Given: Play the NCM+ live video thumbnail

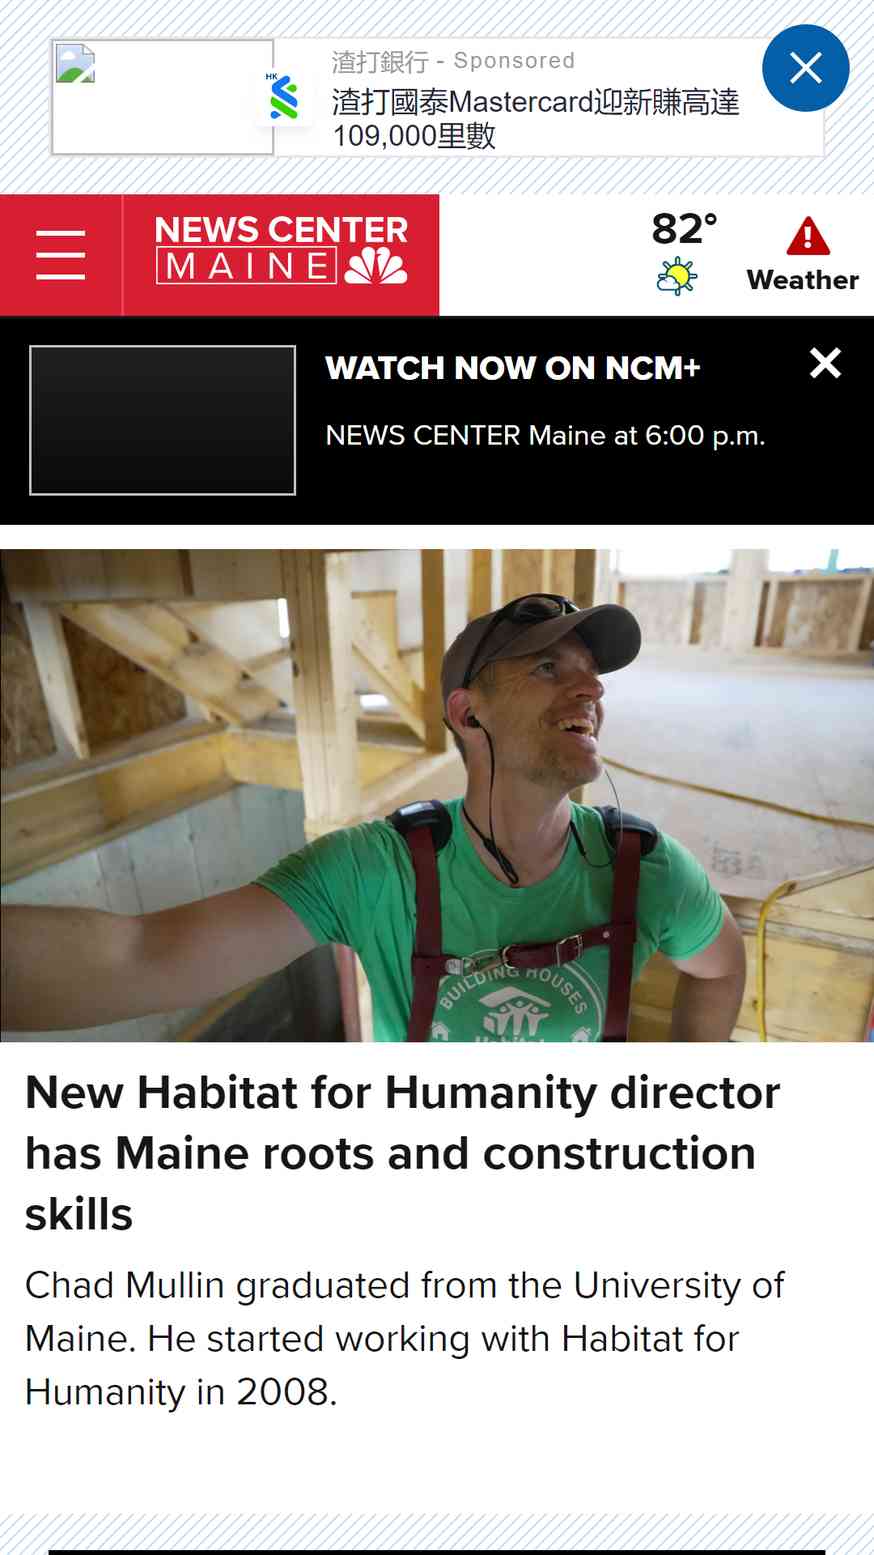Looking at the screenshot, I should 163,420.
